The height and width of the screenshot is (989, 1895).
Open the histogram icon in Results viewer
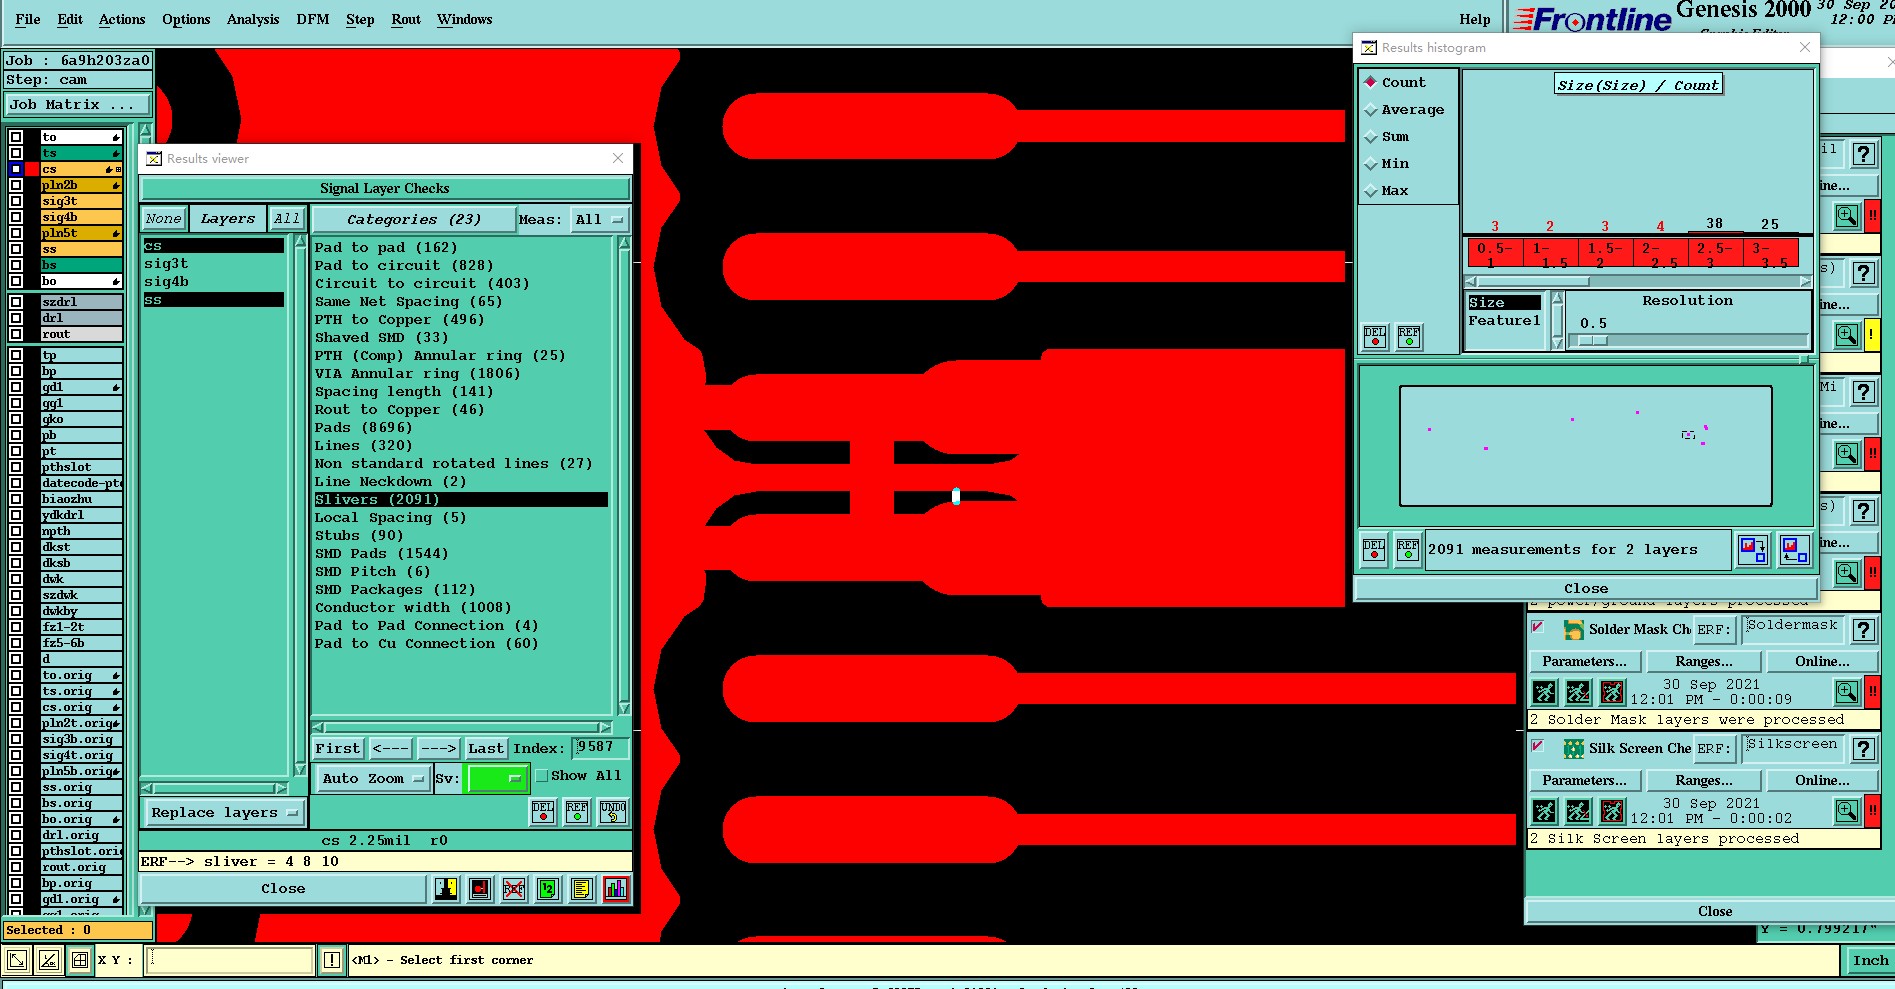[x=616, y=889]
